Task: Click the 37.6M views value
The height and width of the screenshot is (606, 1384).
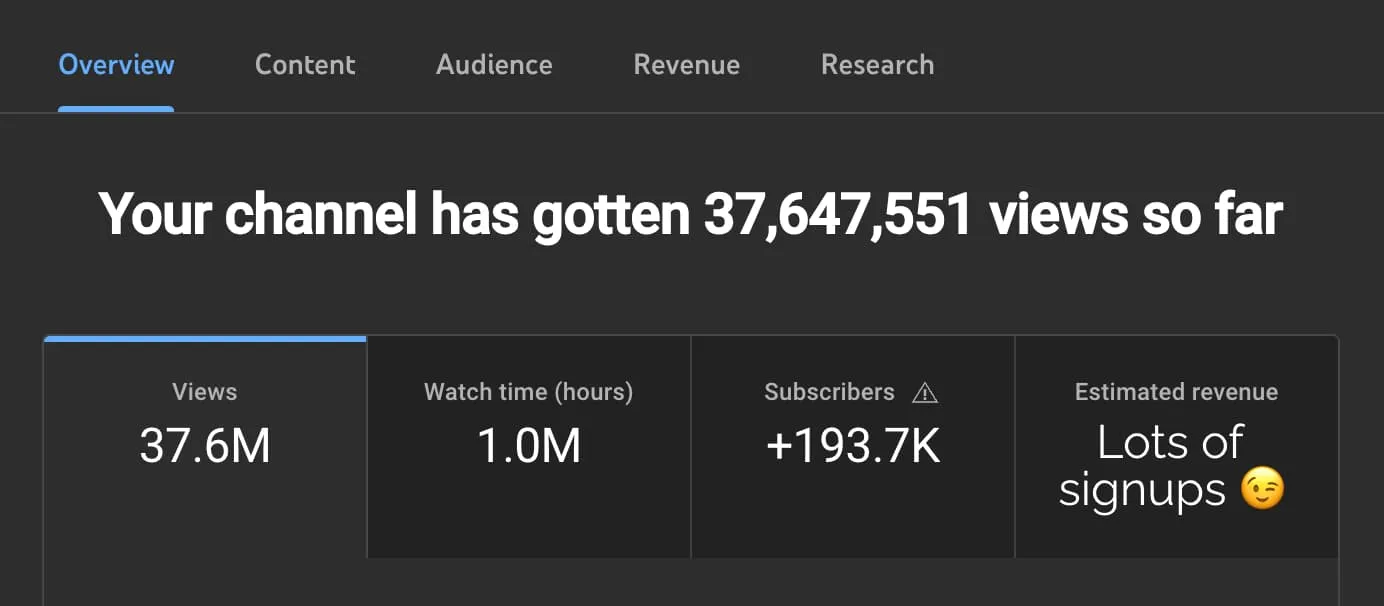Action: [x=205, y=446]
